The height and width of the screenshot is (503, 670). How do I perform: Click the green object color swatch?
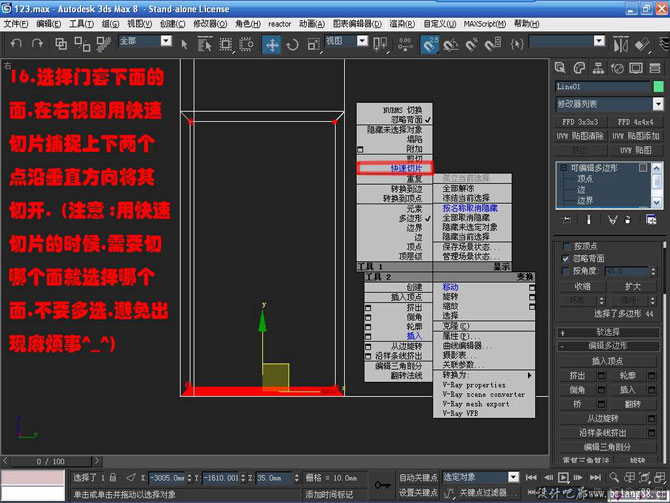pyautogui.click(x=658, y=87)
